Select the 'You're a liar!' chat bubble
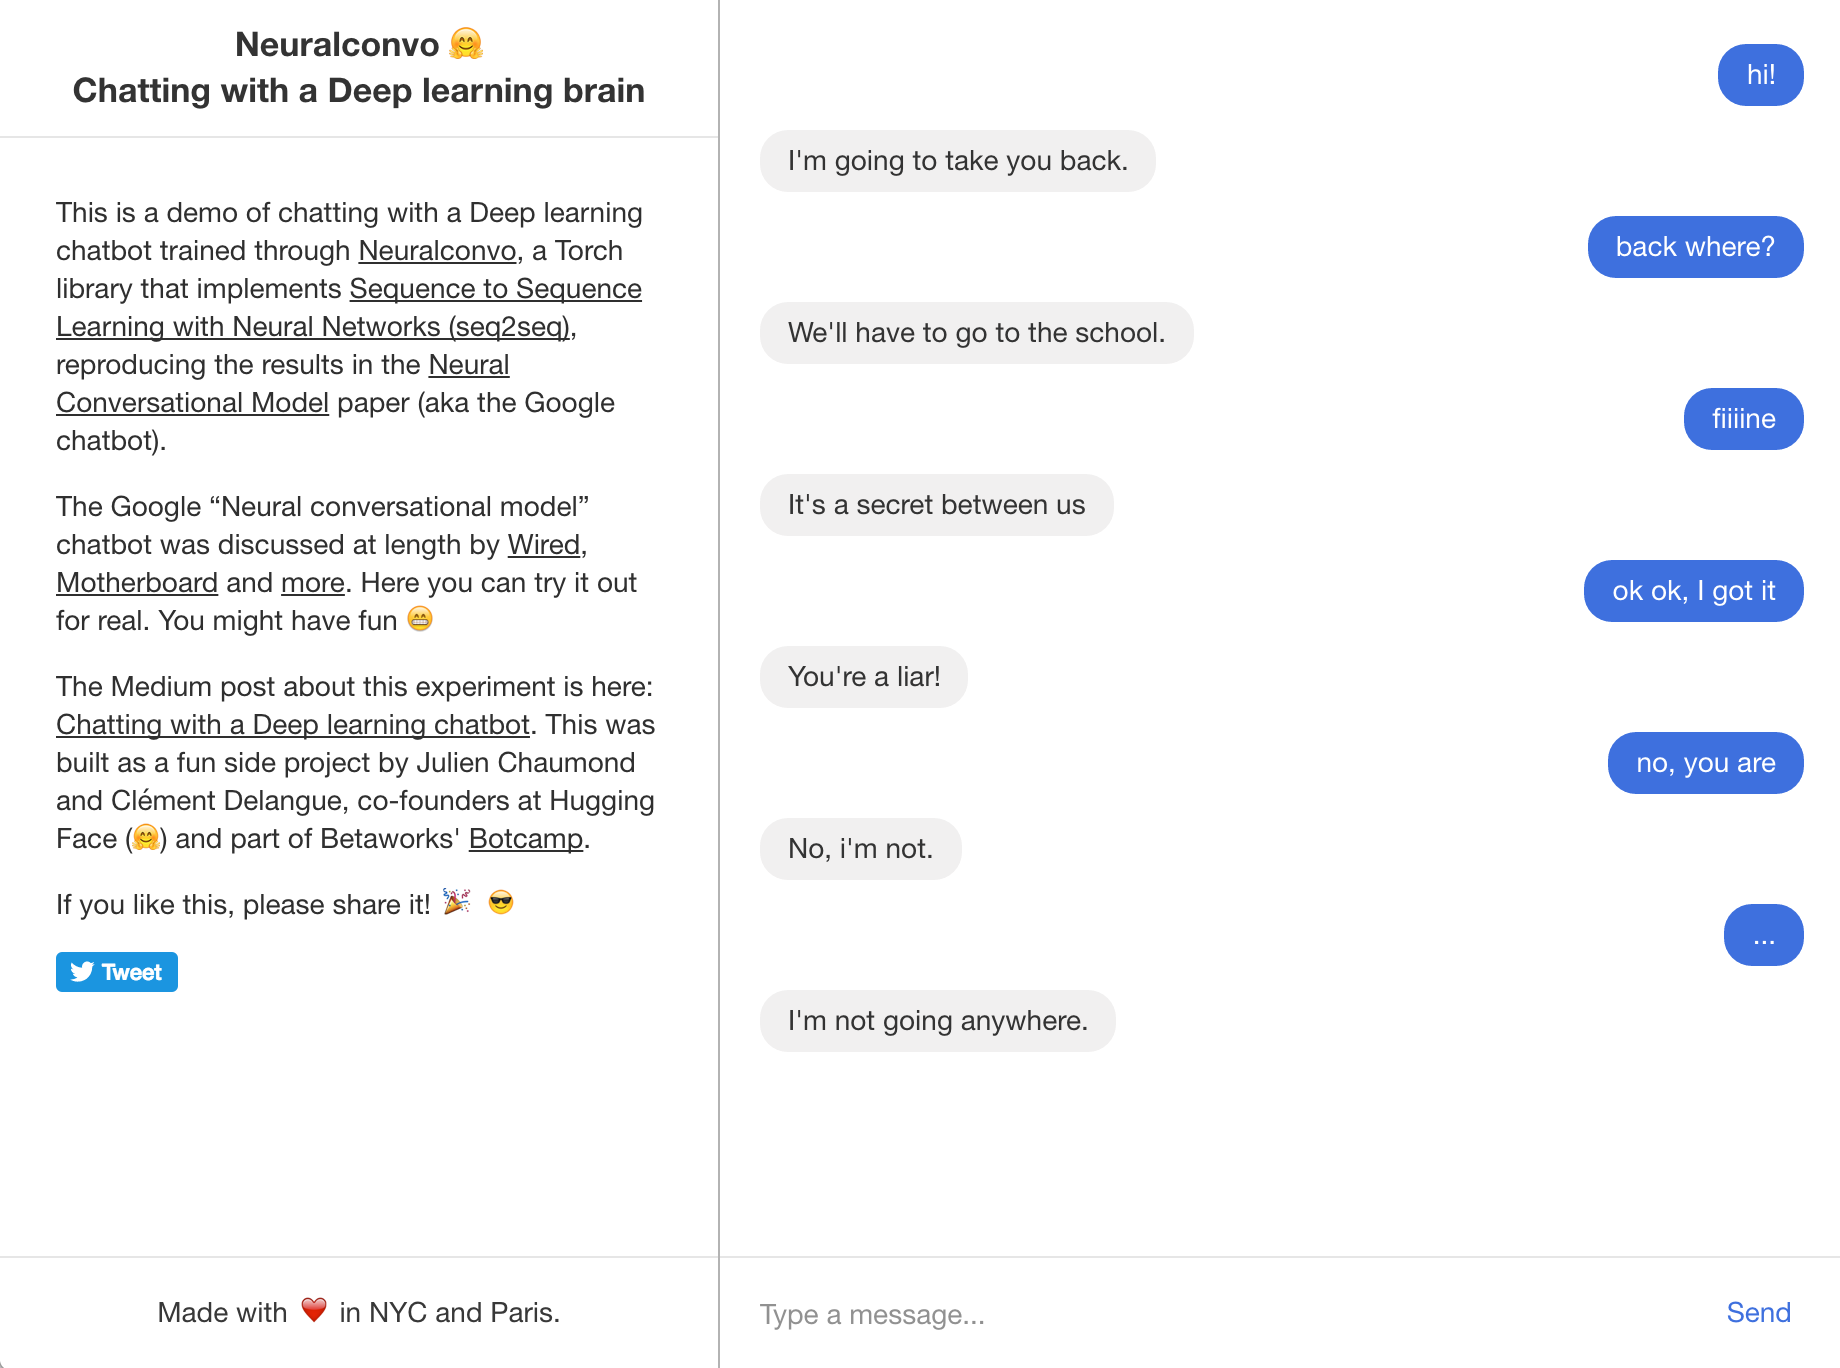The height and width of the screenshot is (1368, 1840). pyautogui.click(x=863, y=677)
